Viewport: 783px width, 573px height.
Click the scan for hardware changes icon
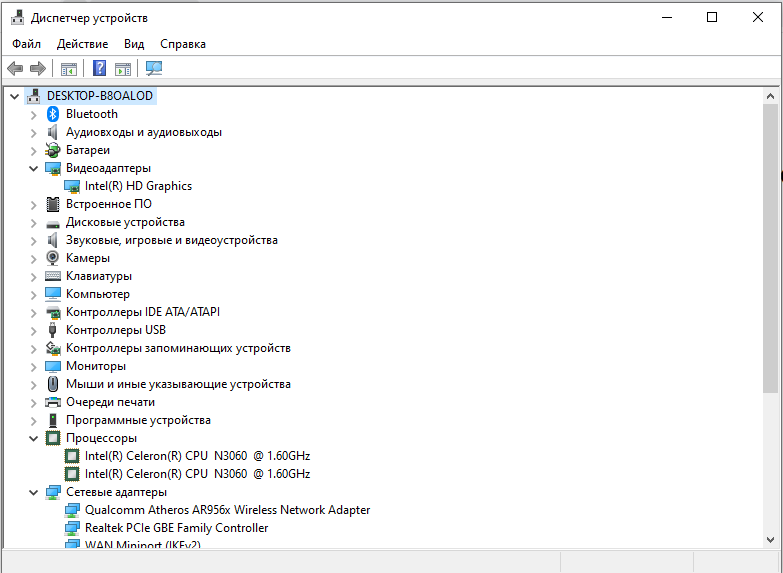154,68
